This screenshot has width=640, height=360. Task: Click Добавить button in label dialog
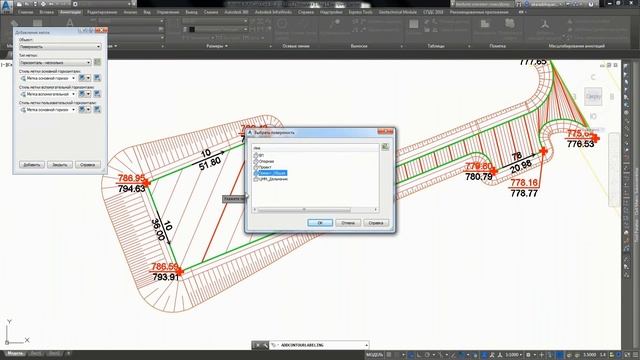click(31, 164)
